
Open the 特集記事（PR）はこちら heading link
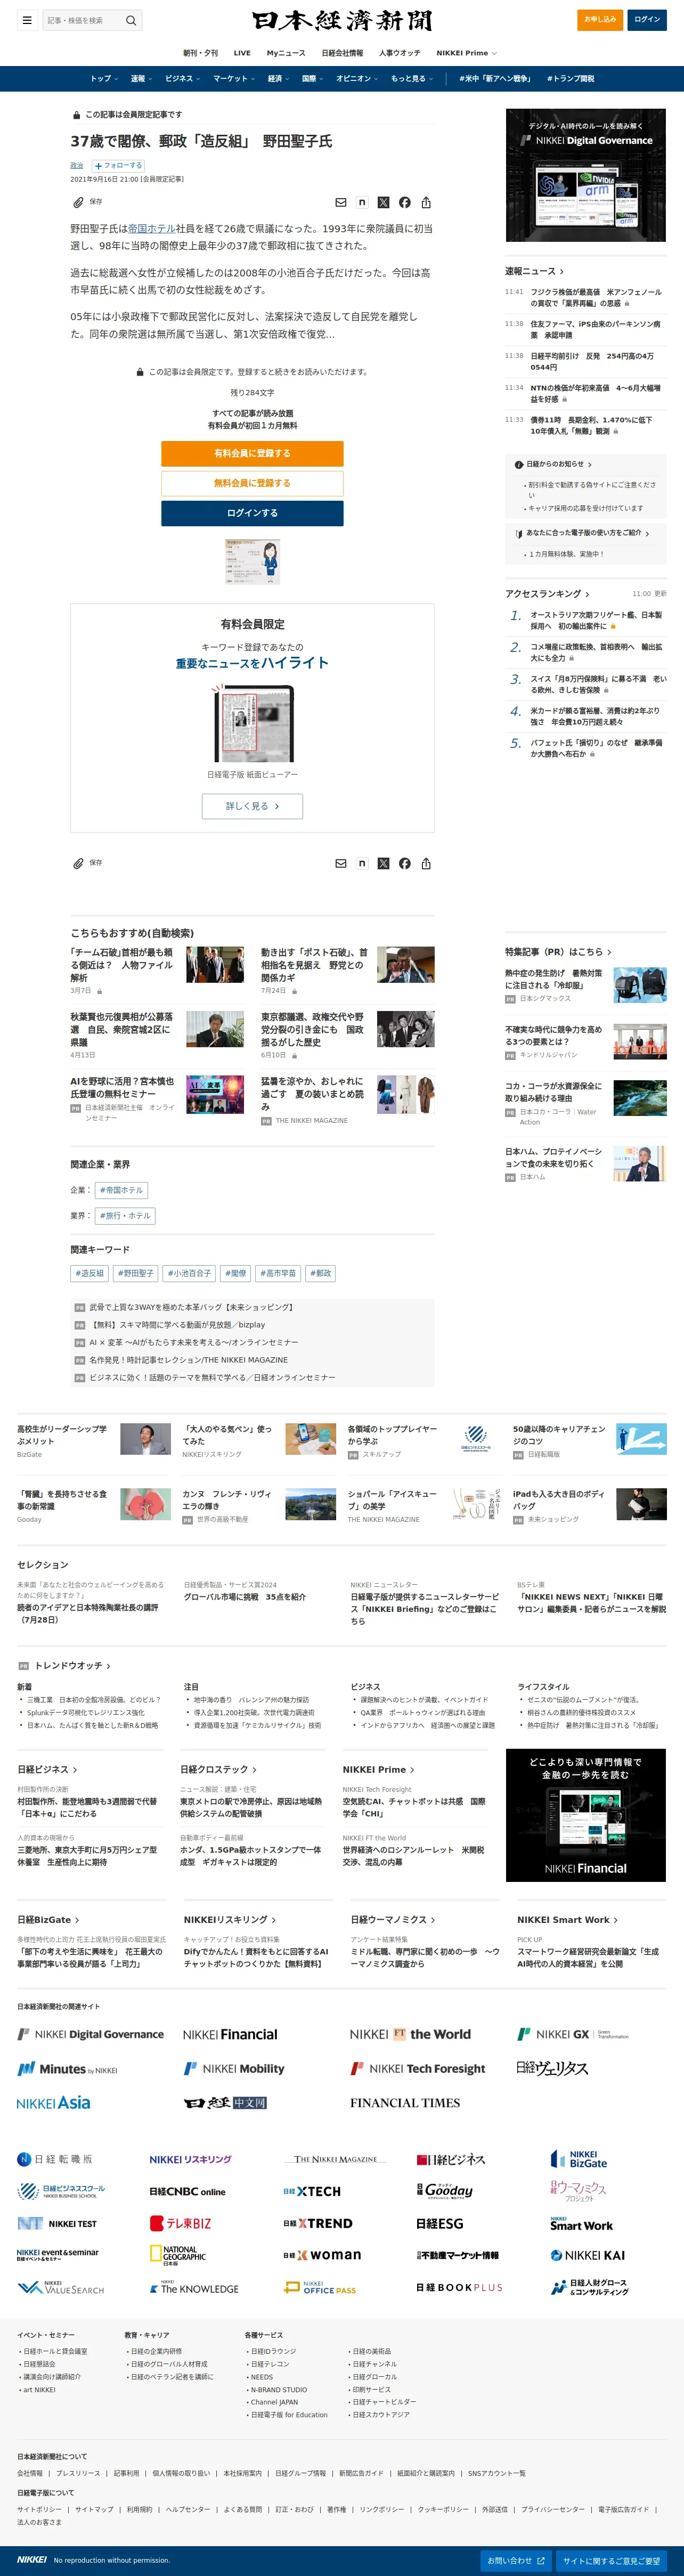(x=558, y=952)
